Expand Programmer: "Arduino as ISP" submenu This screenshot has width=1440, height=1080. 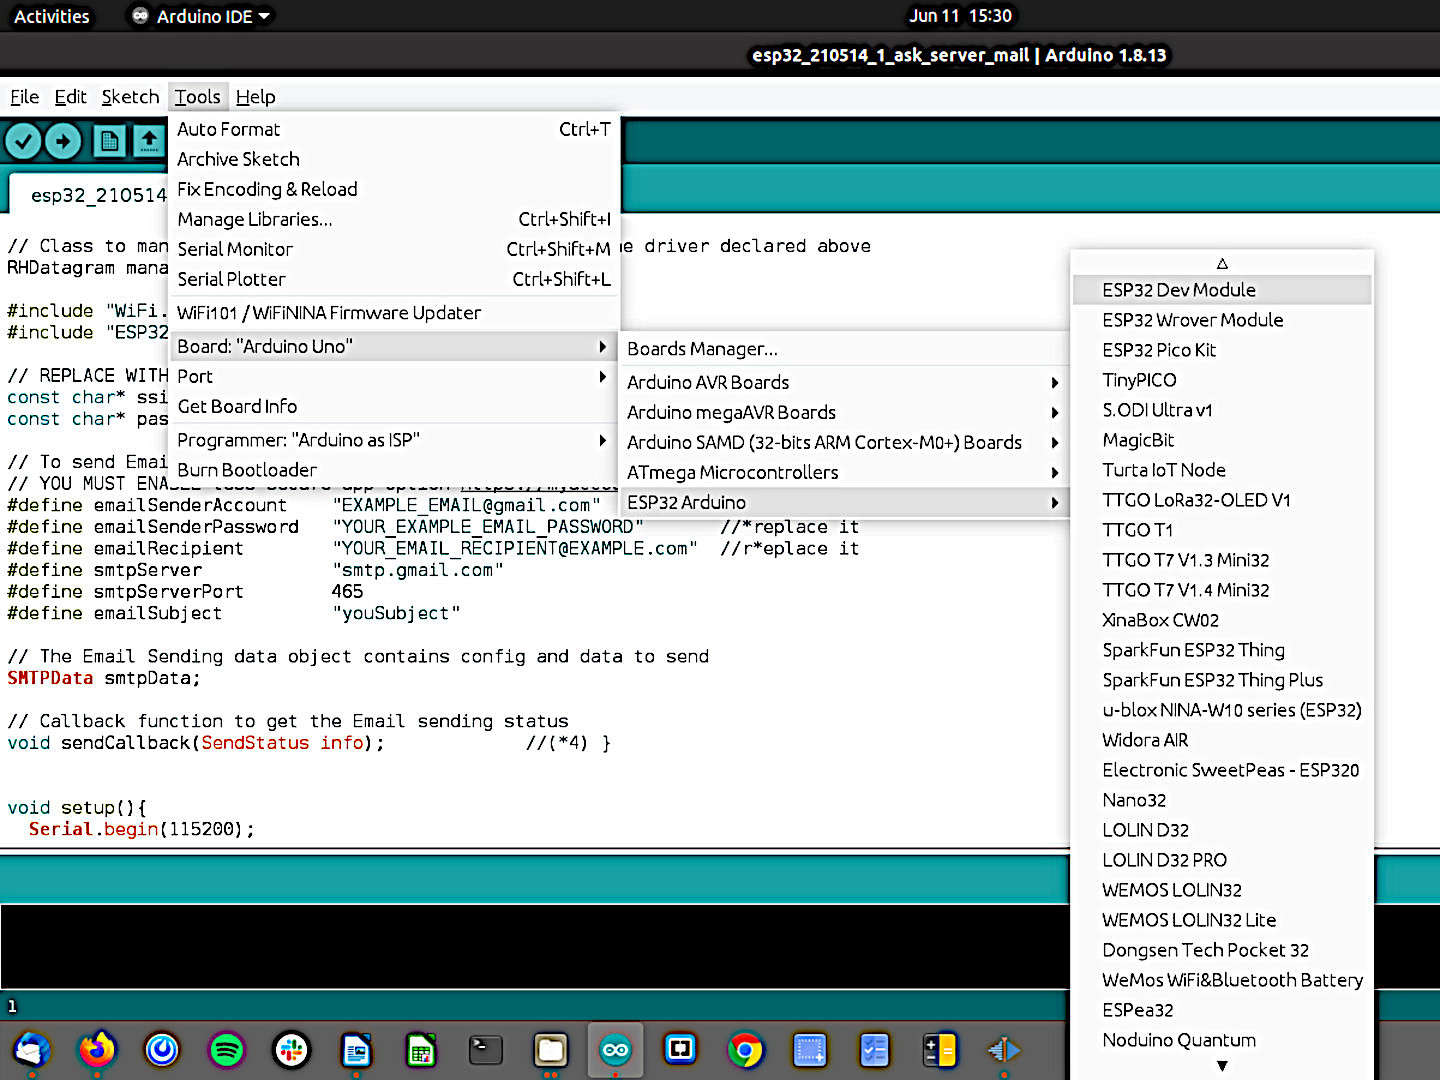click(x=395, y=440)
